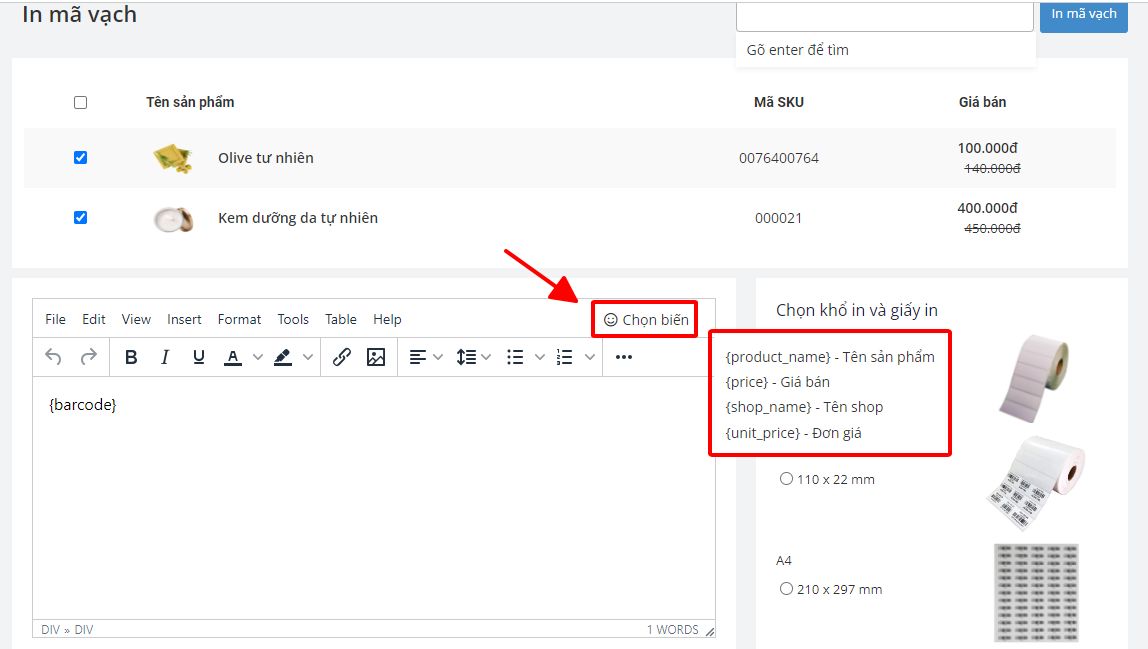Show more toolbar options (three dots)
This screenshot has height=649, width=1148.
point(624,357)
